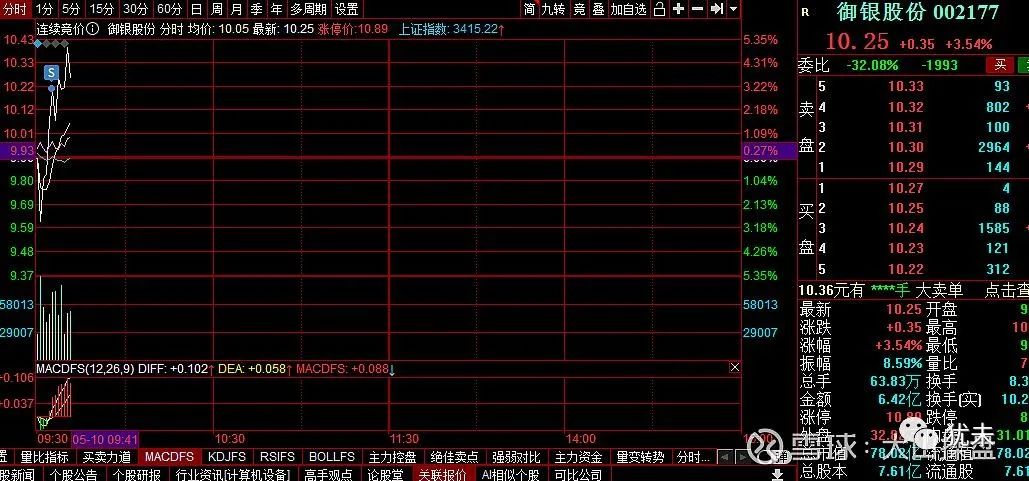The width and height of the screenshot is (1029, 481).
Task: Open 行业资讯[计算机设备] tab
Action: [234, 474]
